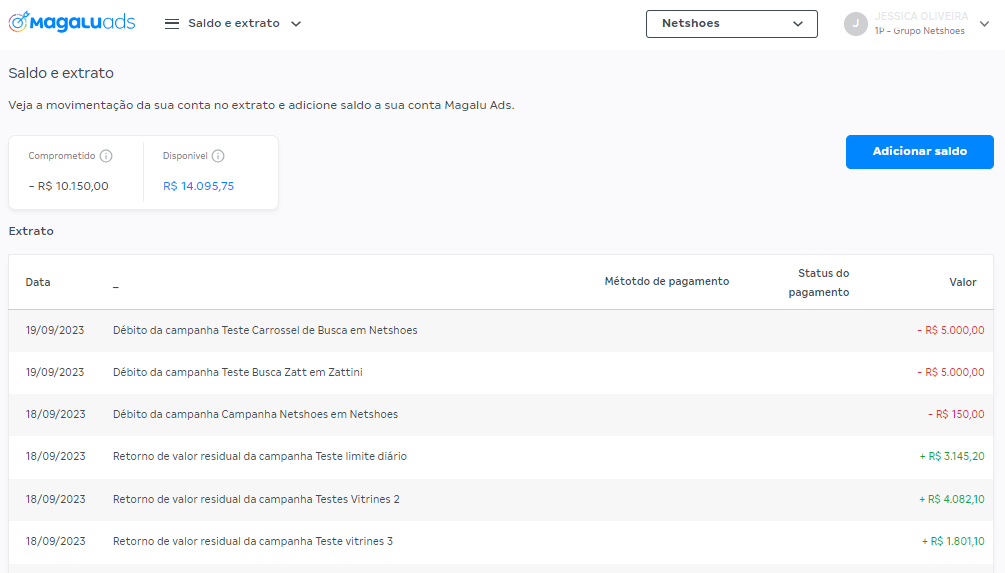Image resolution: width=1005 pixels, height=573 pixels.
Task: Select the Teste limite diário return row
Action: 501,456
